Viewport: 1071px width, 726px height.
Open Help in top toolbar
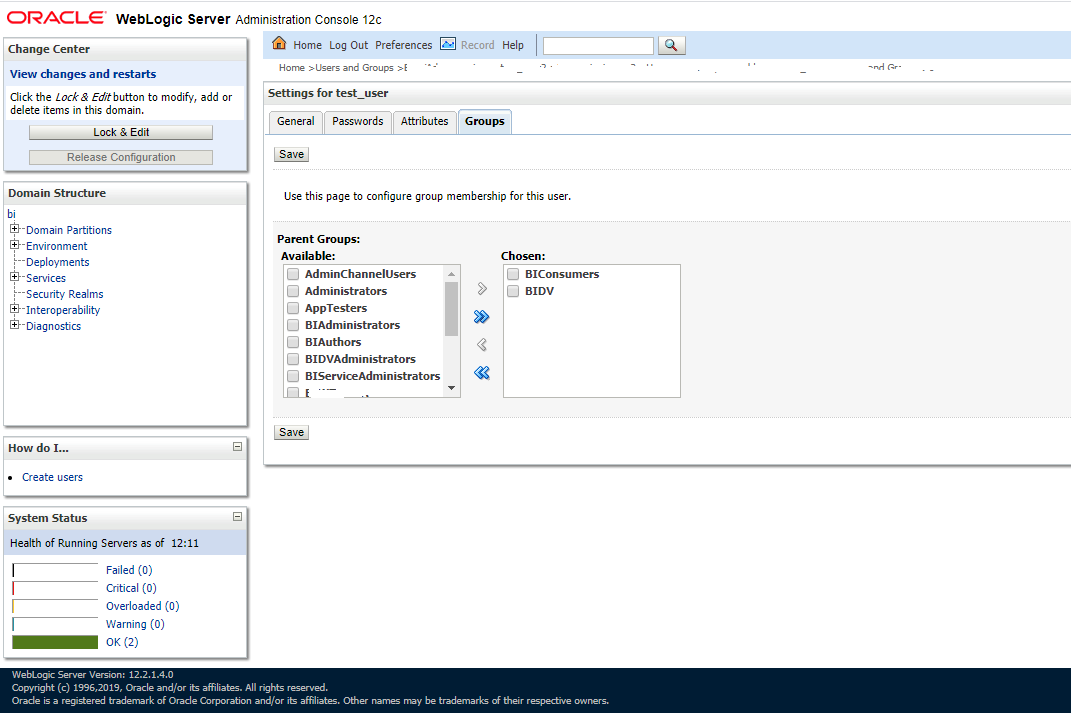[513, 45]
